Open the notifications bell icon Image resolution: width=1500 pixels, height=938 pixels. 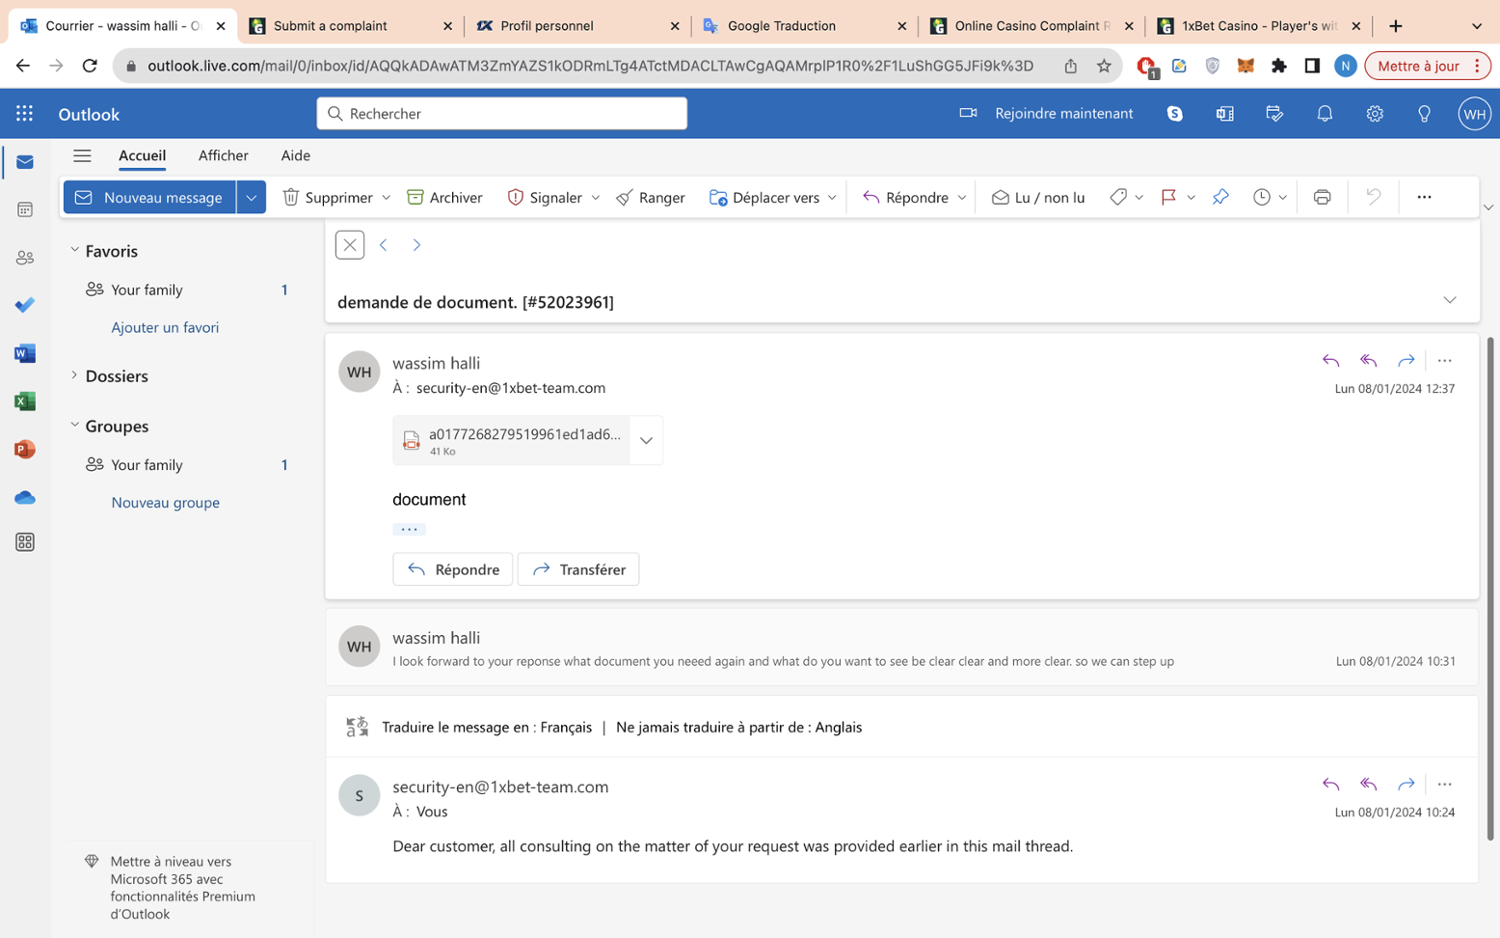pyautogui.click(x=1325, y=114)
